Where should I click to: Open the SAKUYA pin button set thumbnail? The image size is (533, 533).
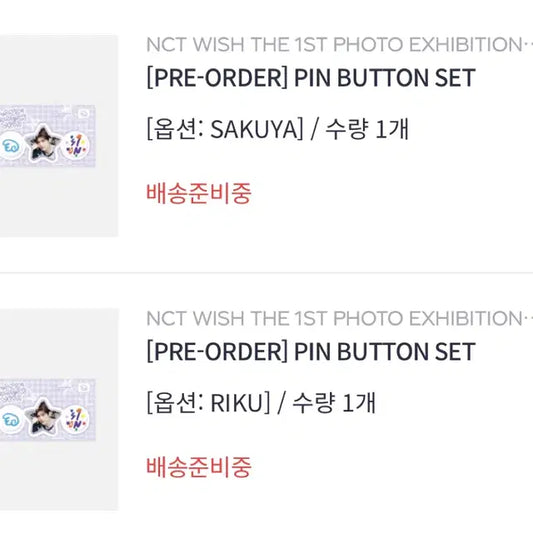point(58,136)
